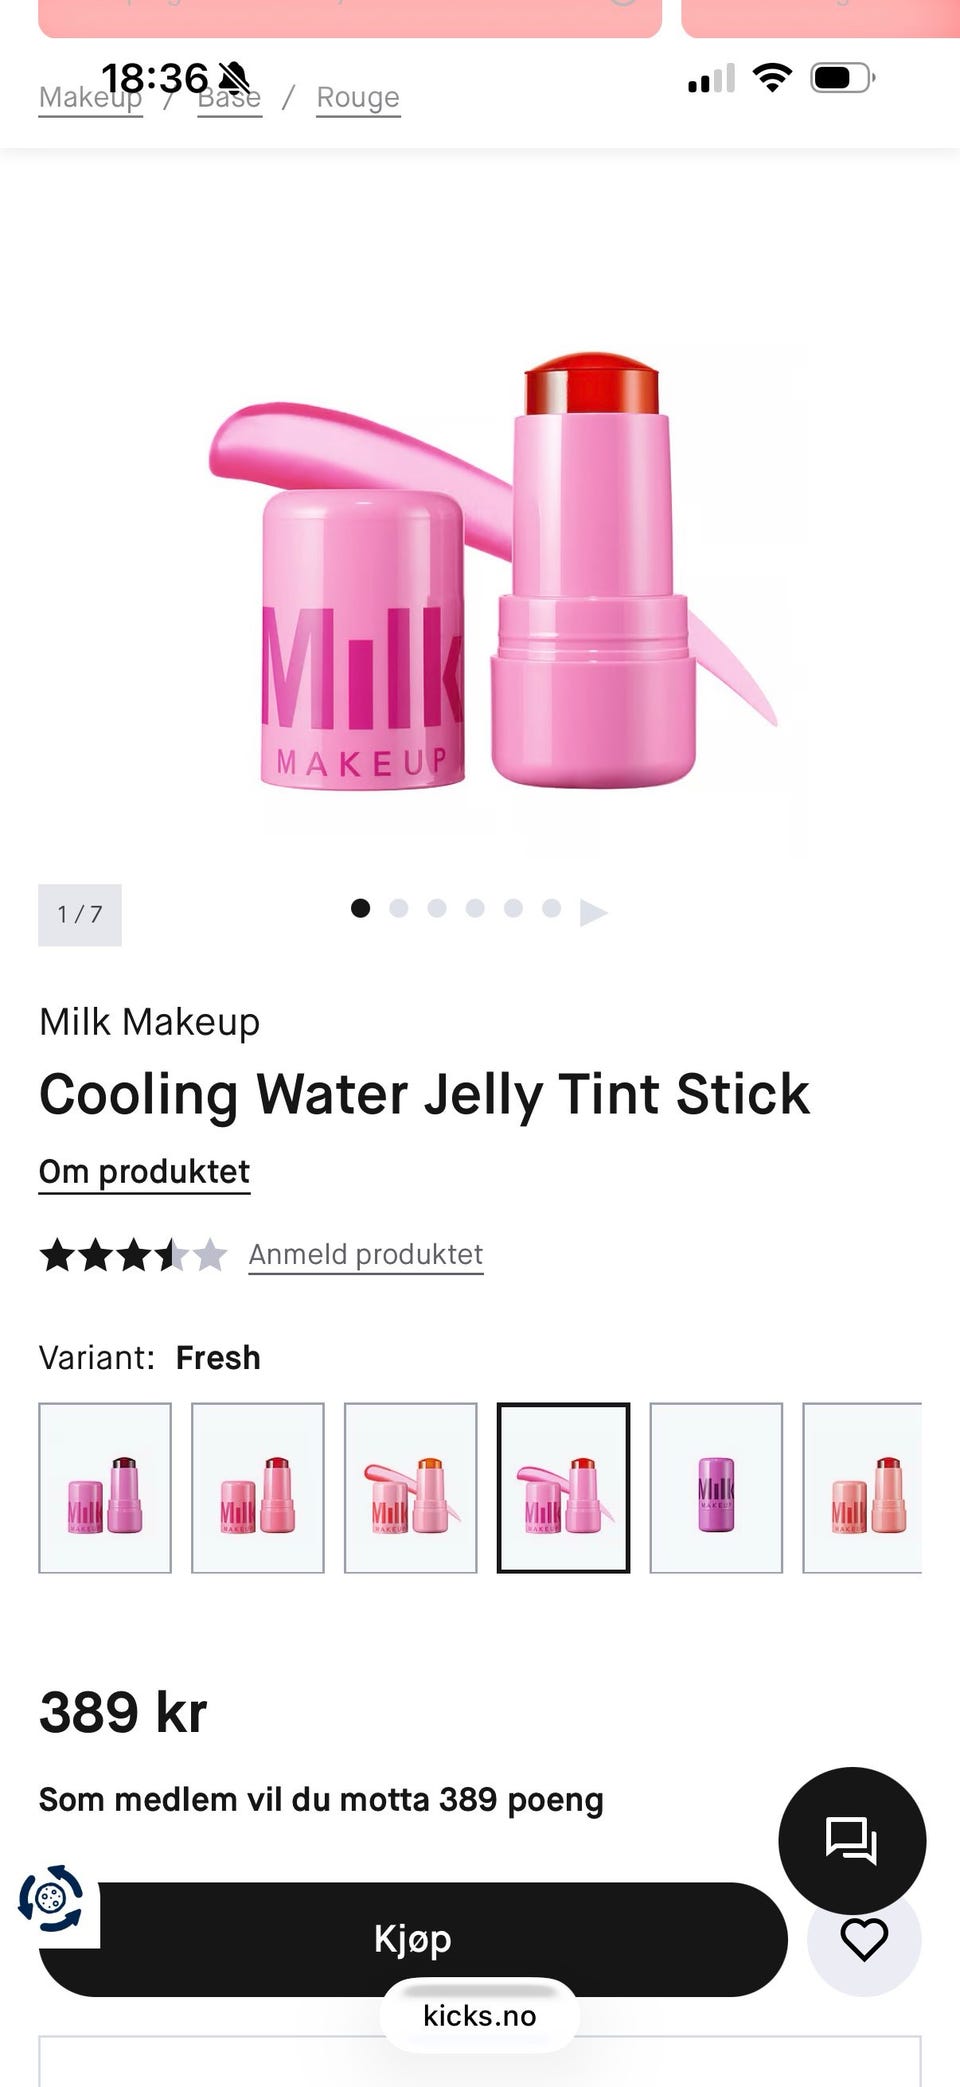Add product to favorites with heart icon
Screen dimensions: 960x2087
pos(864,1940)
